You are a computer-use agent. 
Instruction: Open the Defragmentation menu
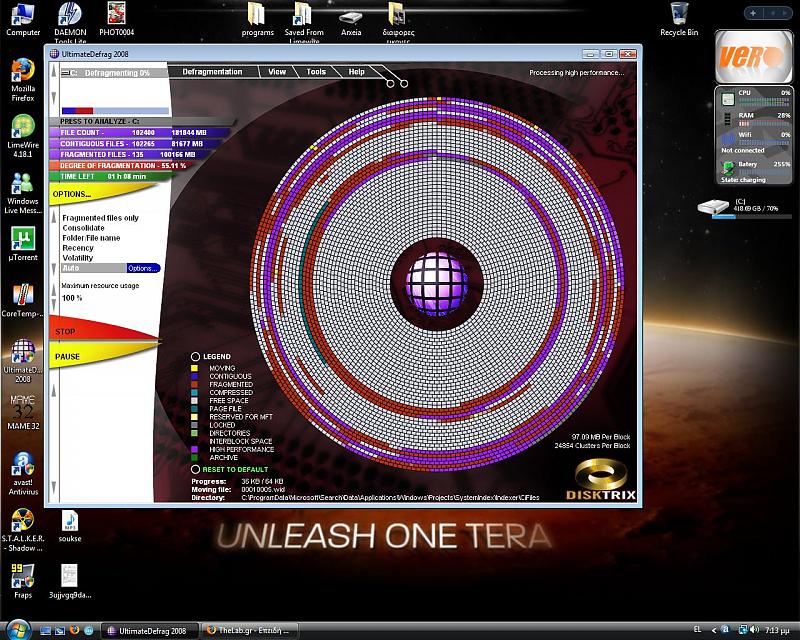(212, 72)
